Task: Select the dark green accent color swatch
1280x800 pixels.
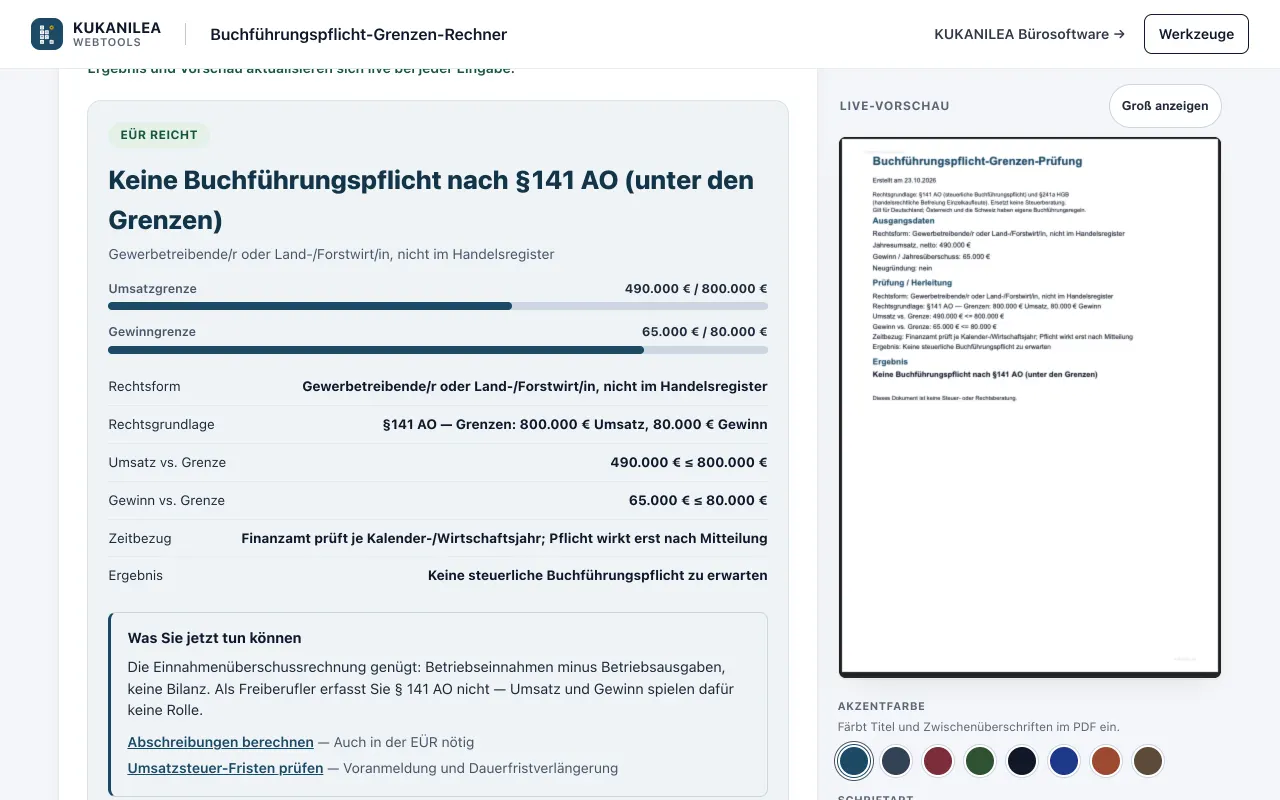Action: tap(980, 762)
